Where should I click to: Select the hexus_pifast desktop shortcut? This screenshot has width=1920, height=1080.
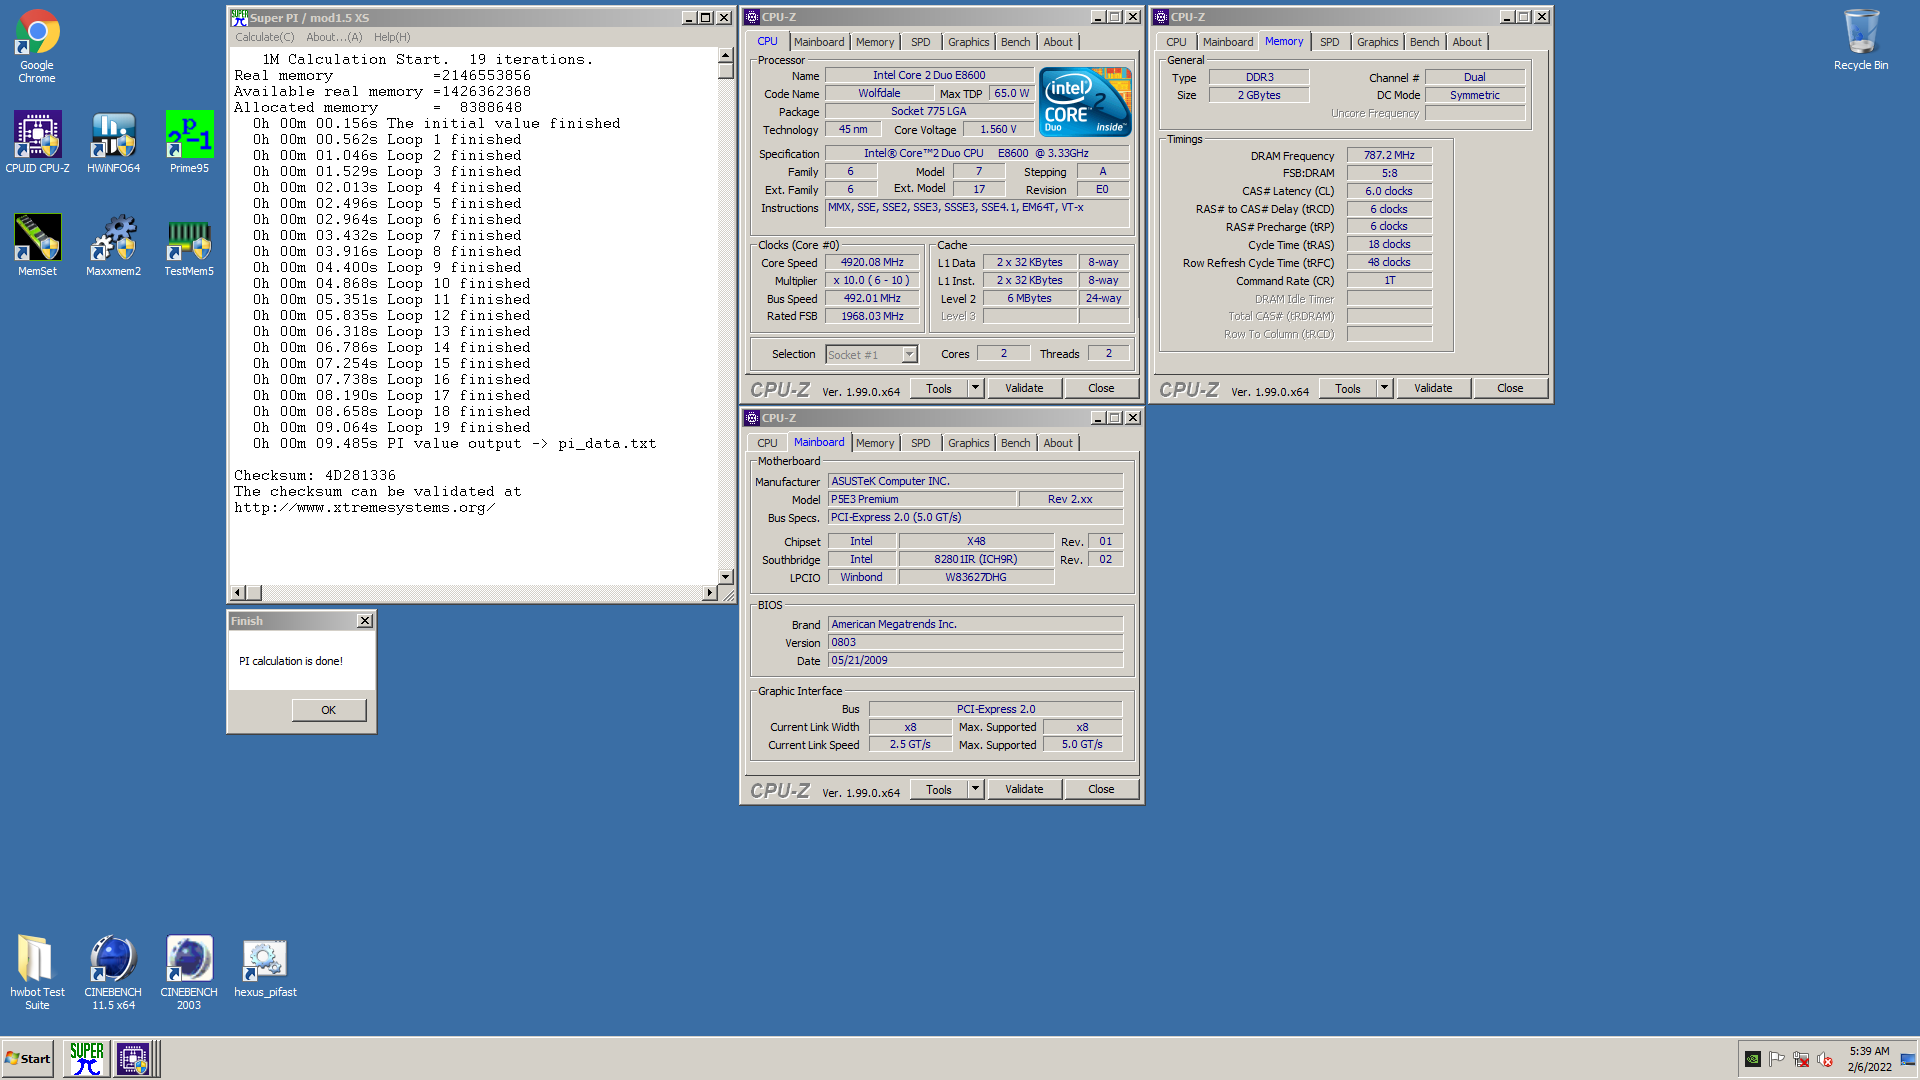click(265, 967)
